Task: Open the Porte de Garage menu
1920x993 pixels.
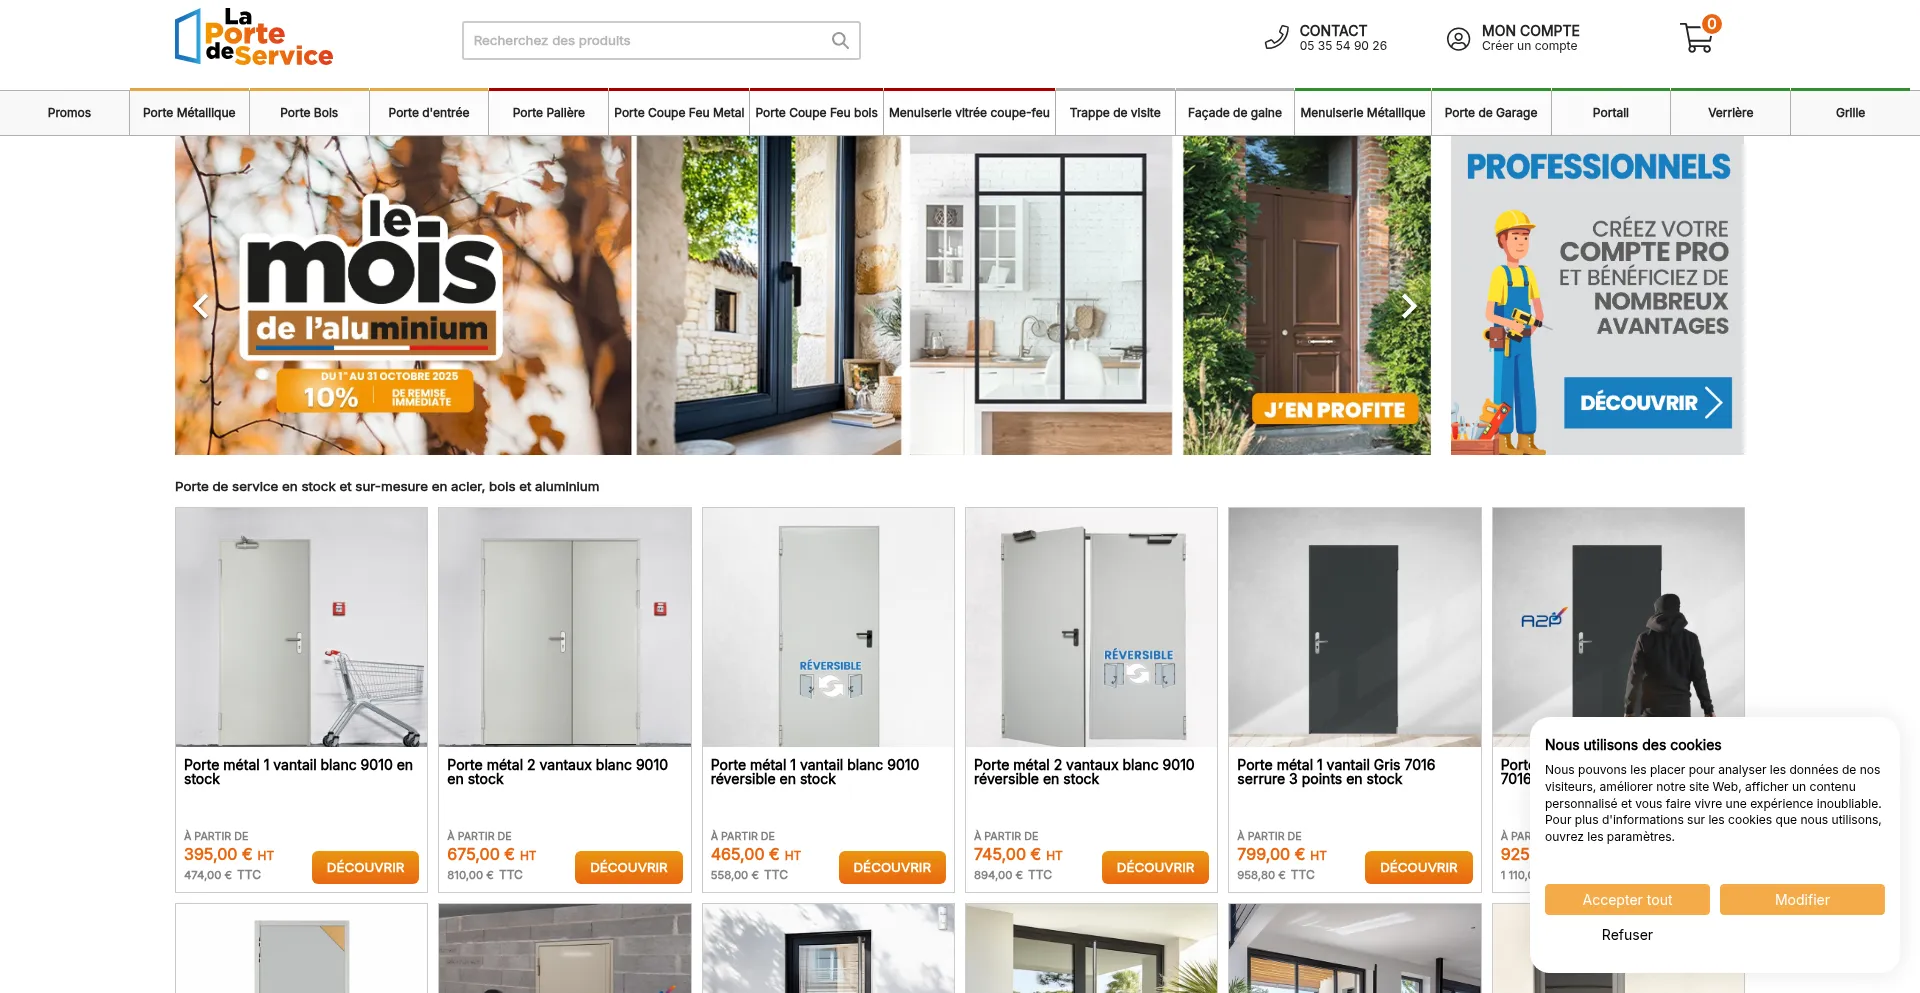Action: (x=1490, y=113)
